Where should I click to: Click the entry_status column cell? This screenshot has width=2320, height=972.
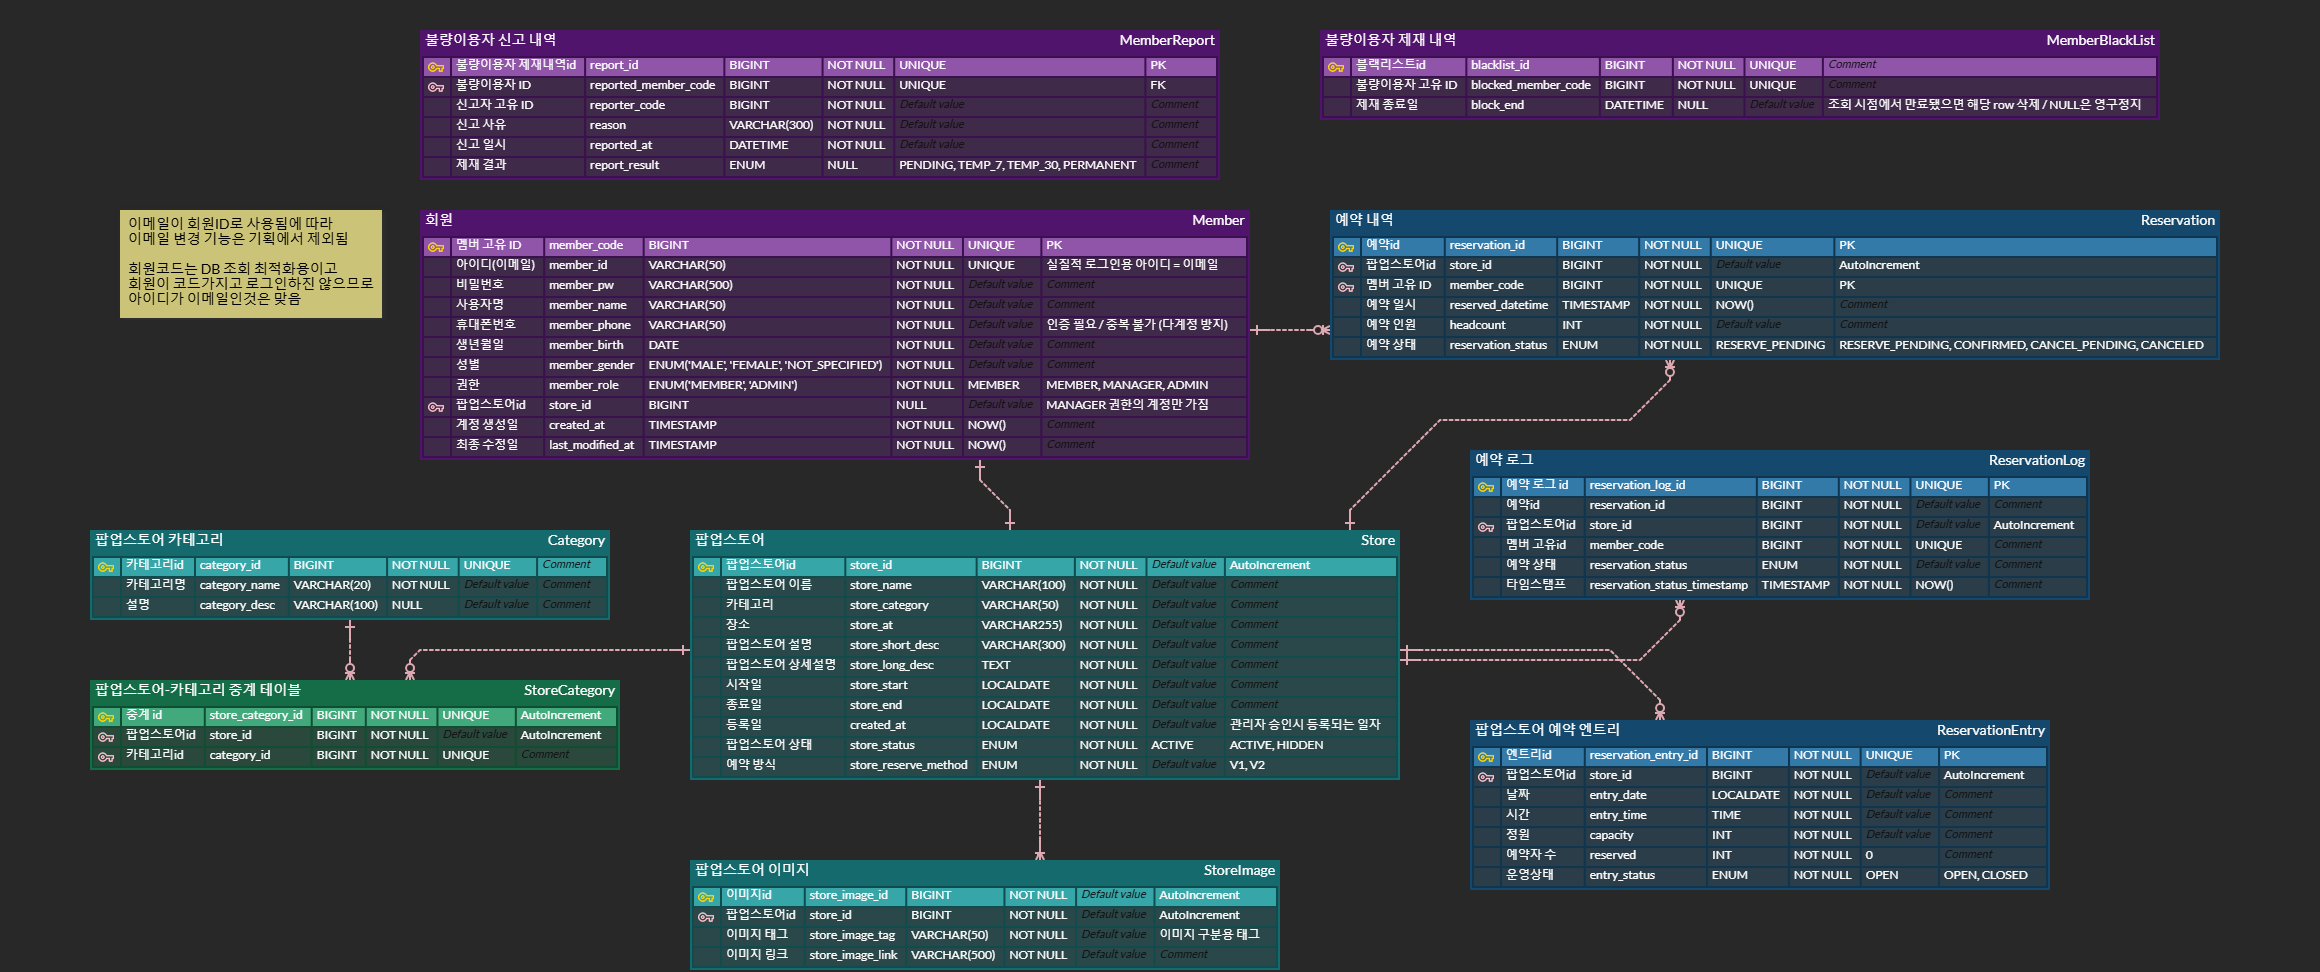coord(1646,875)
